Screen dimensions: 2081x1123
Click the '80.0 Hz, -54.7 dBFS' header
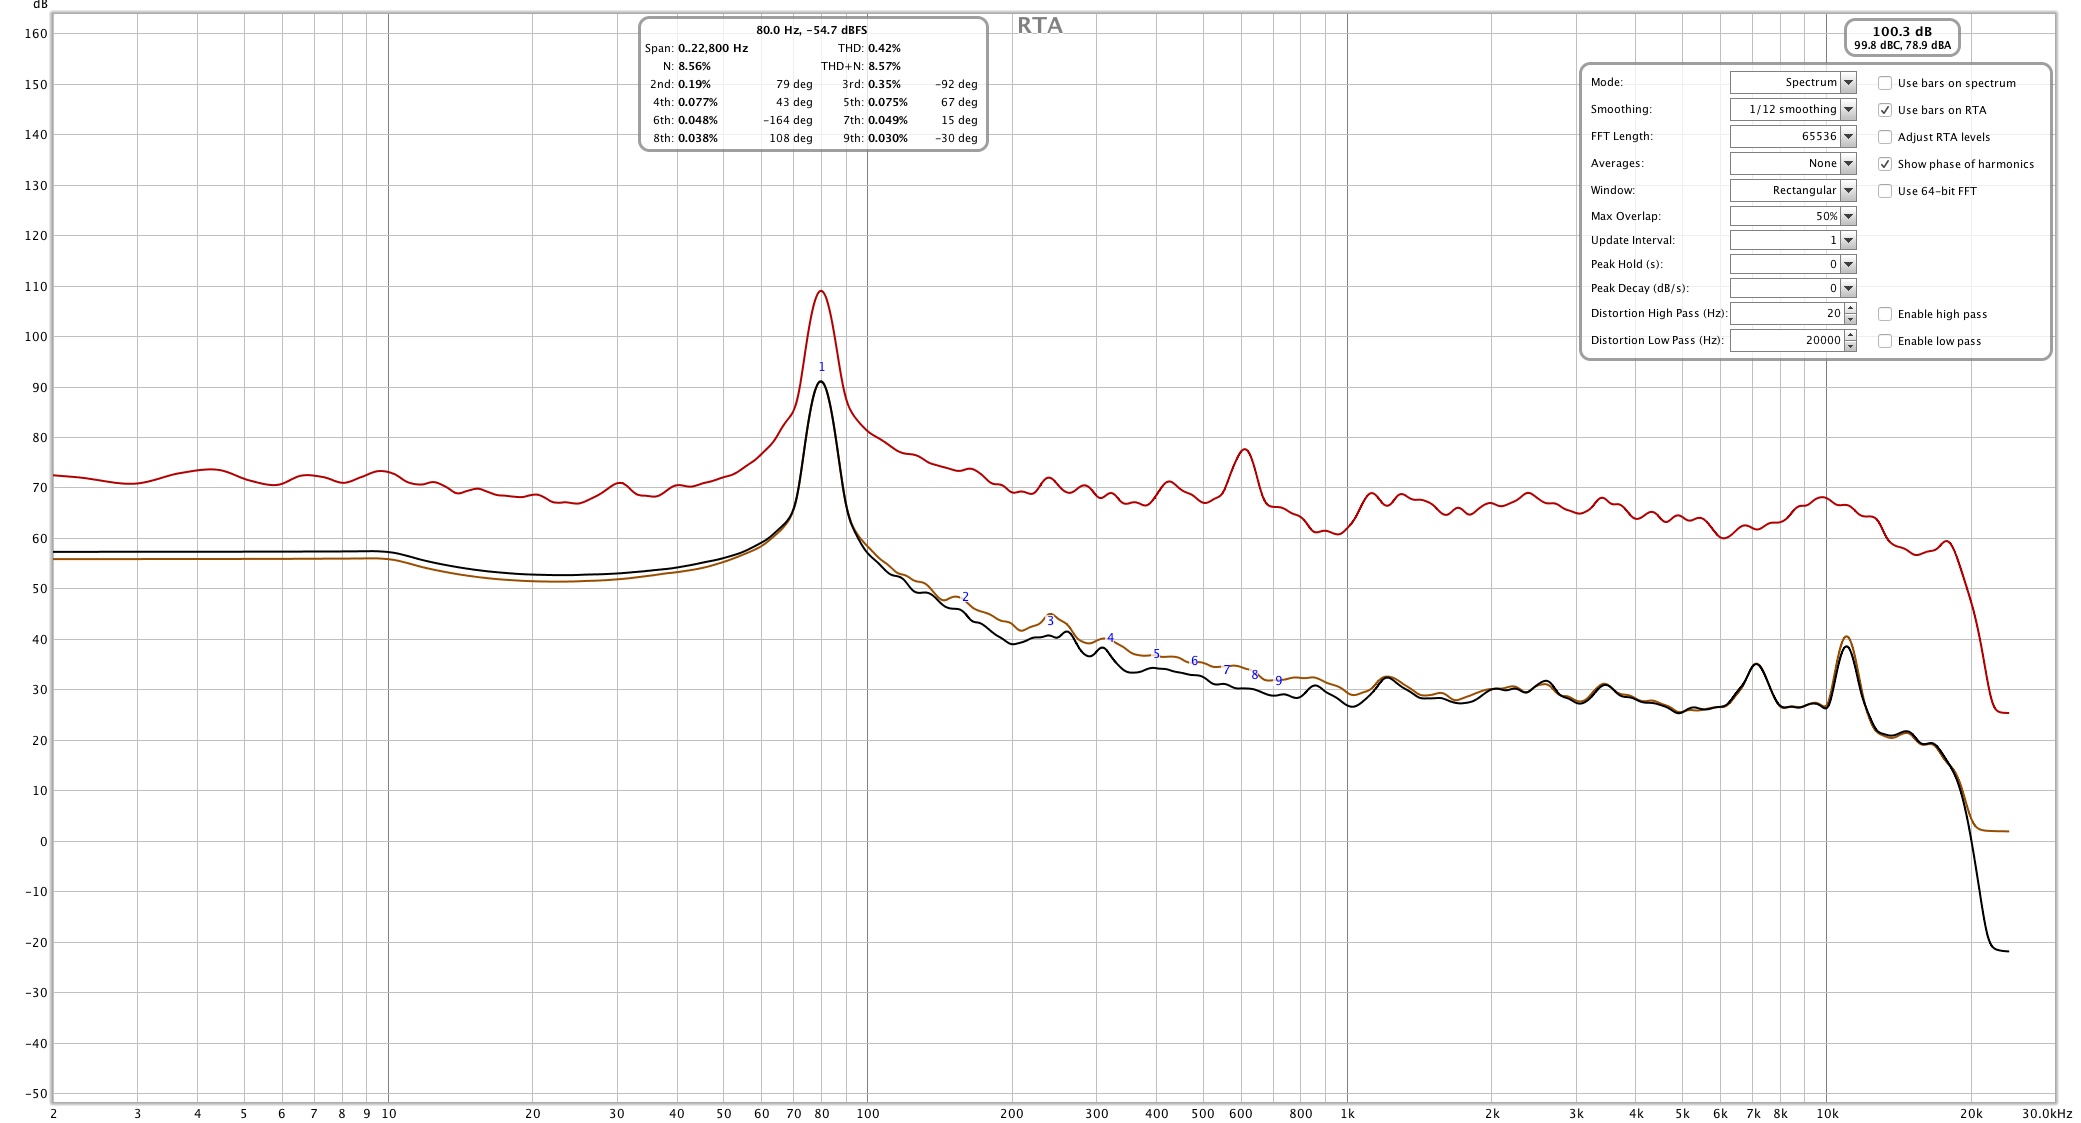pos(811,30)
